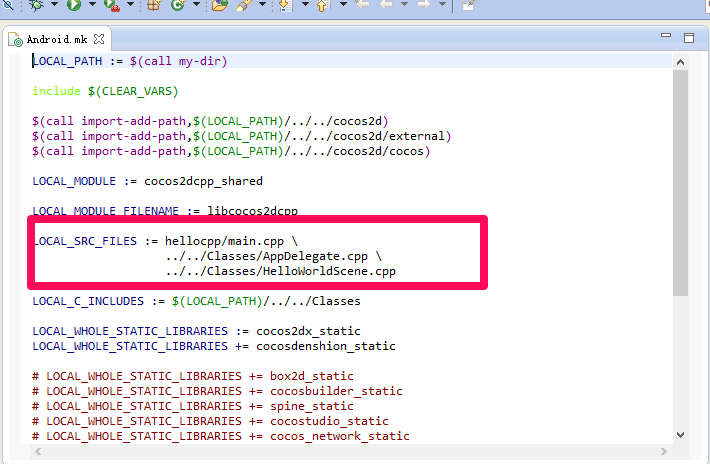Click the import-add-path line ending in cocos2d/external)

point(242,136)
